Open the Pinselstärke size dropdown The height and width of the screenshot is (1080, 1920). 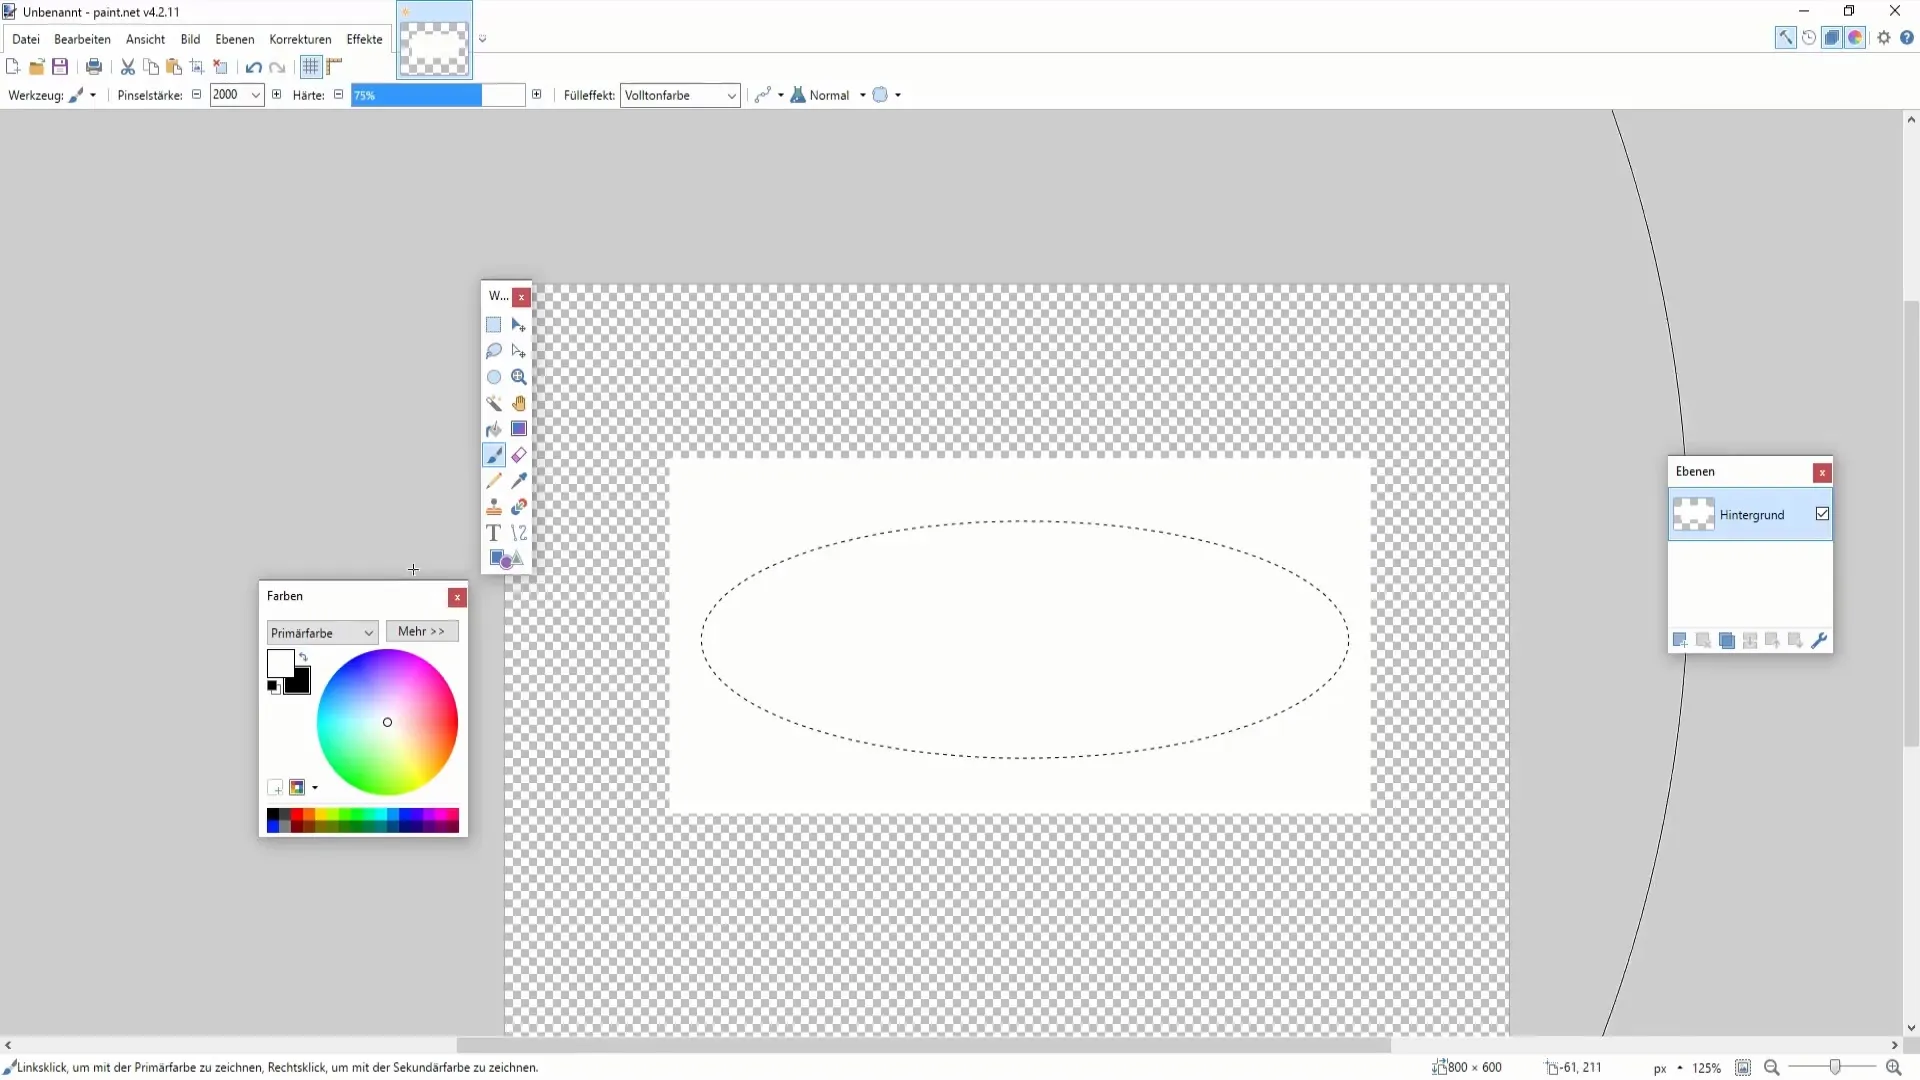(x=256, y=95)
